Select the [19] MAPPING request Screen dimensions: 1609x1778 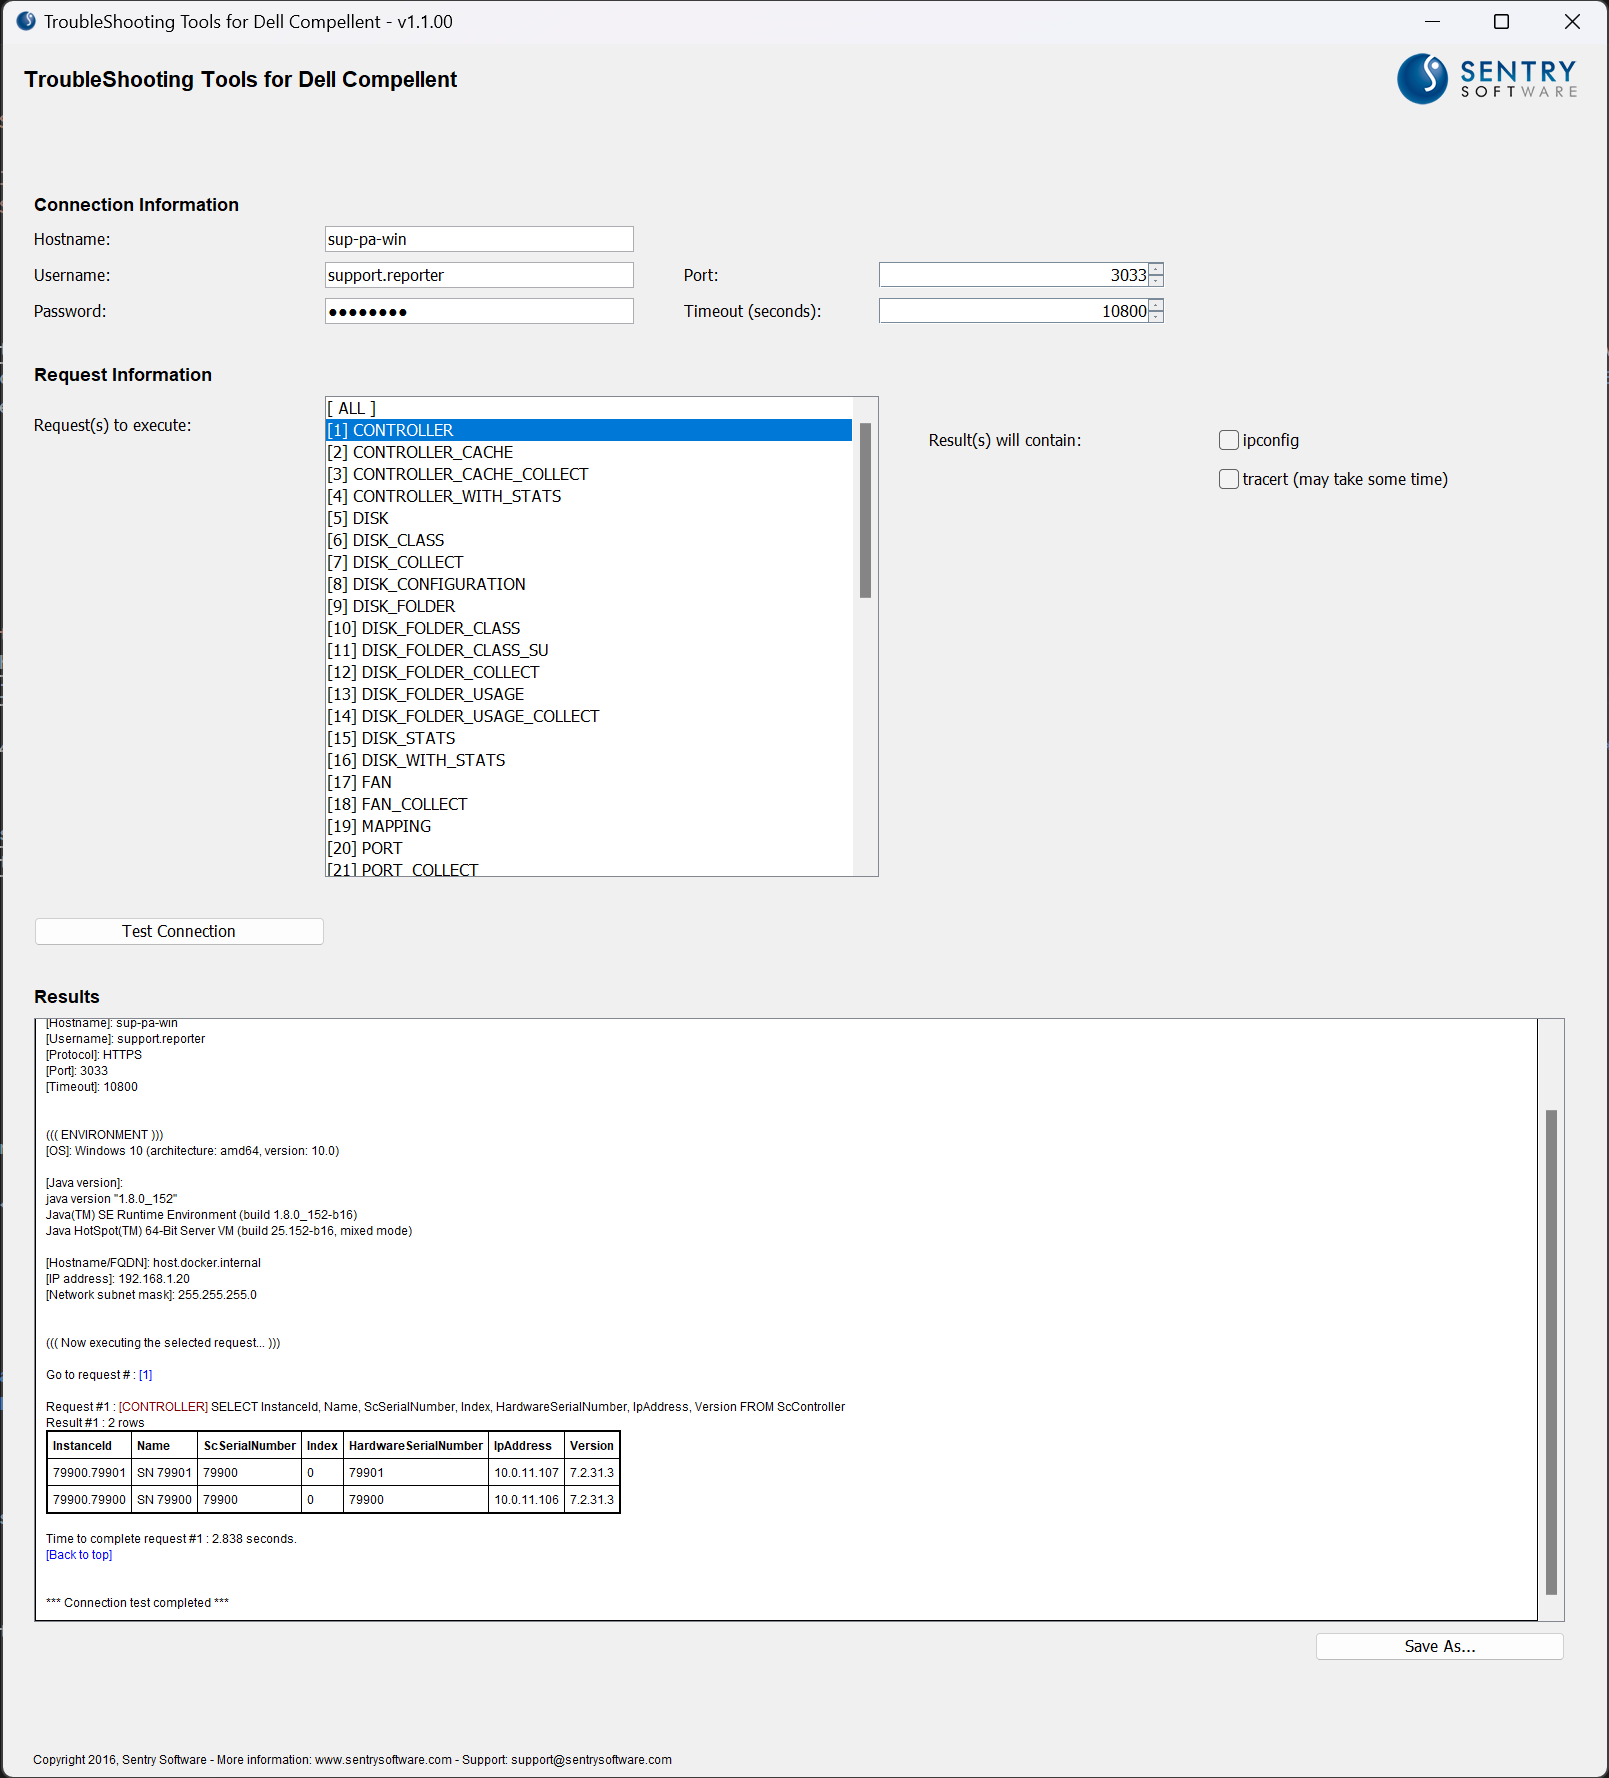[378, 826]
